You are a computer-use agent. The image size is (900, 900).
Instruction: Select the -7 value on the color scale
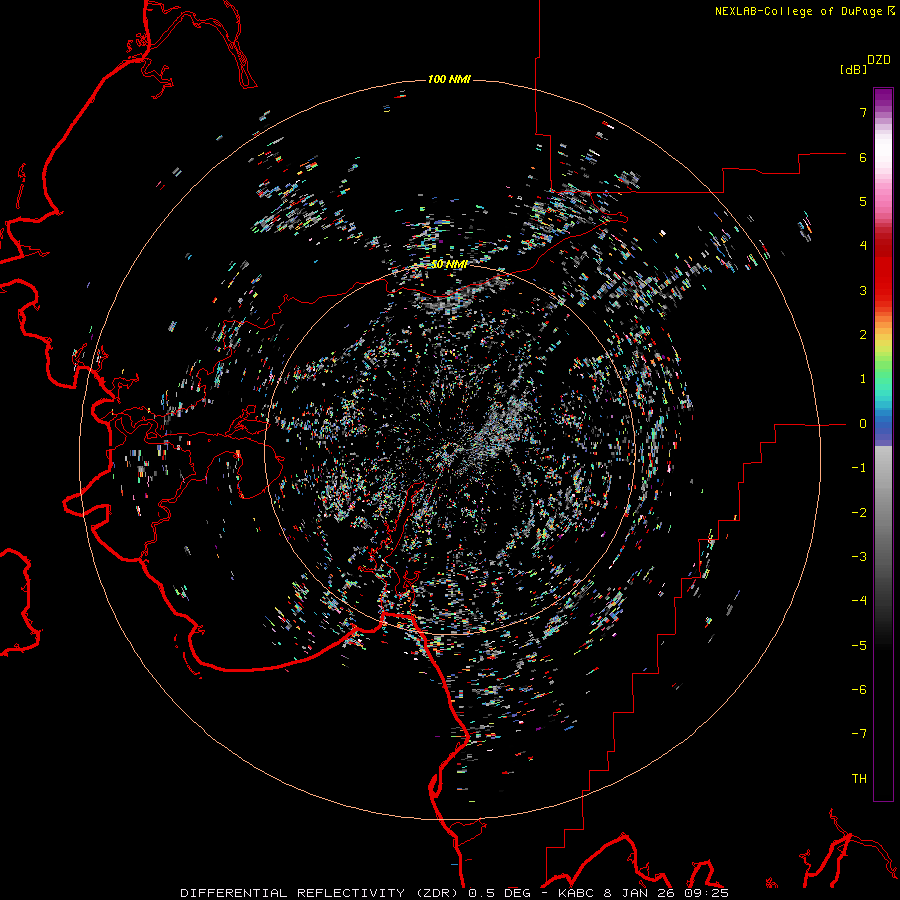pyautogui.click(x=859, y=734)
